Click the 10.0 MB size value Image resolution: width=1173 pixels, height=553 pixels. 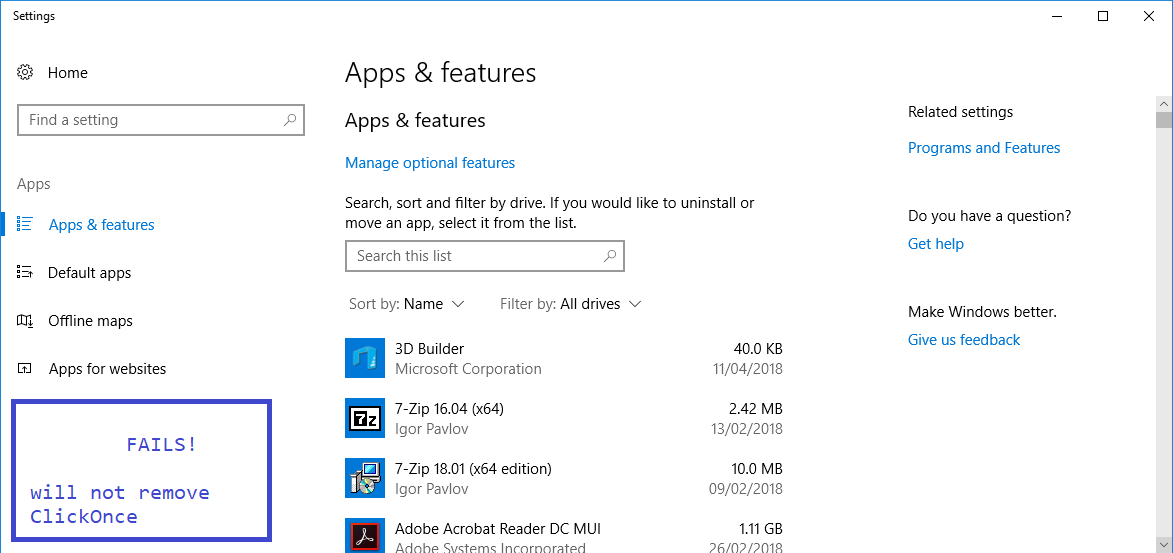[757, 469]
